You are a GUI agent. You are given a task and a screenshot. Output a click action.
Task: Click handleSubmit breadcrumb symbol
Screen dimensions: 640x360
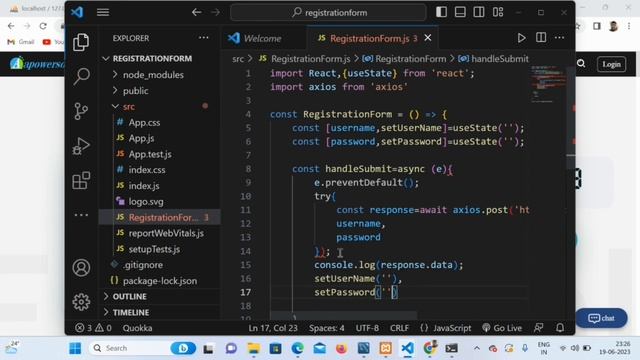[x=500, y=59]
